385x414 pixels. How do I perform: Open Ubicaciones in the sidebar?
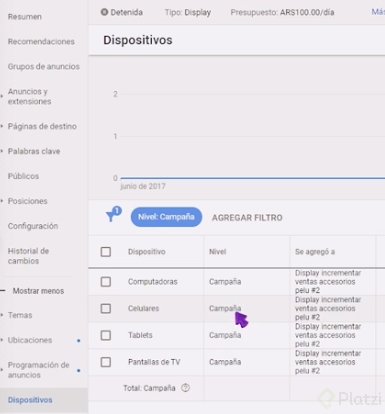(x=30, y=340)
